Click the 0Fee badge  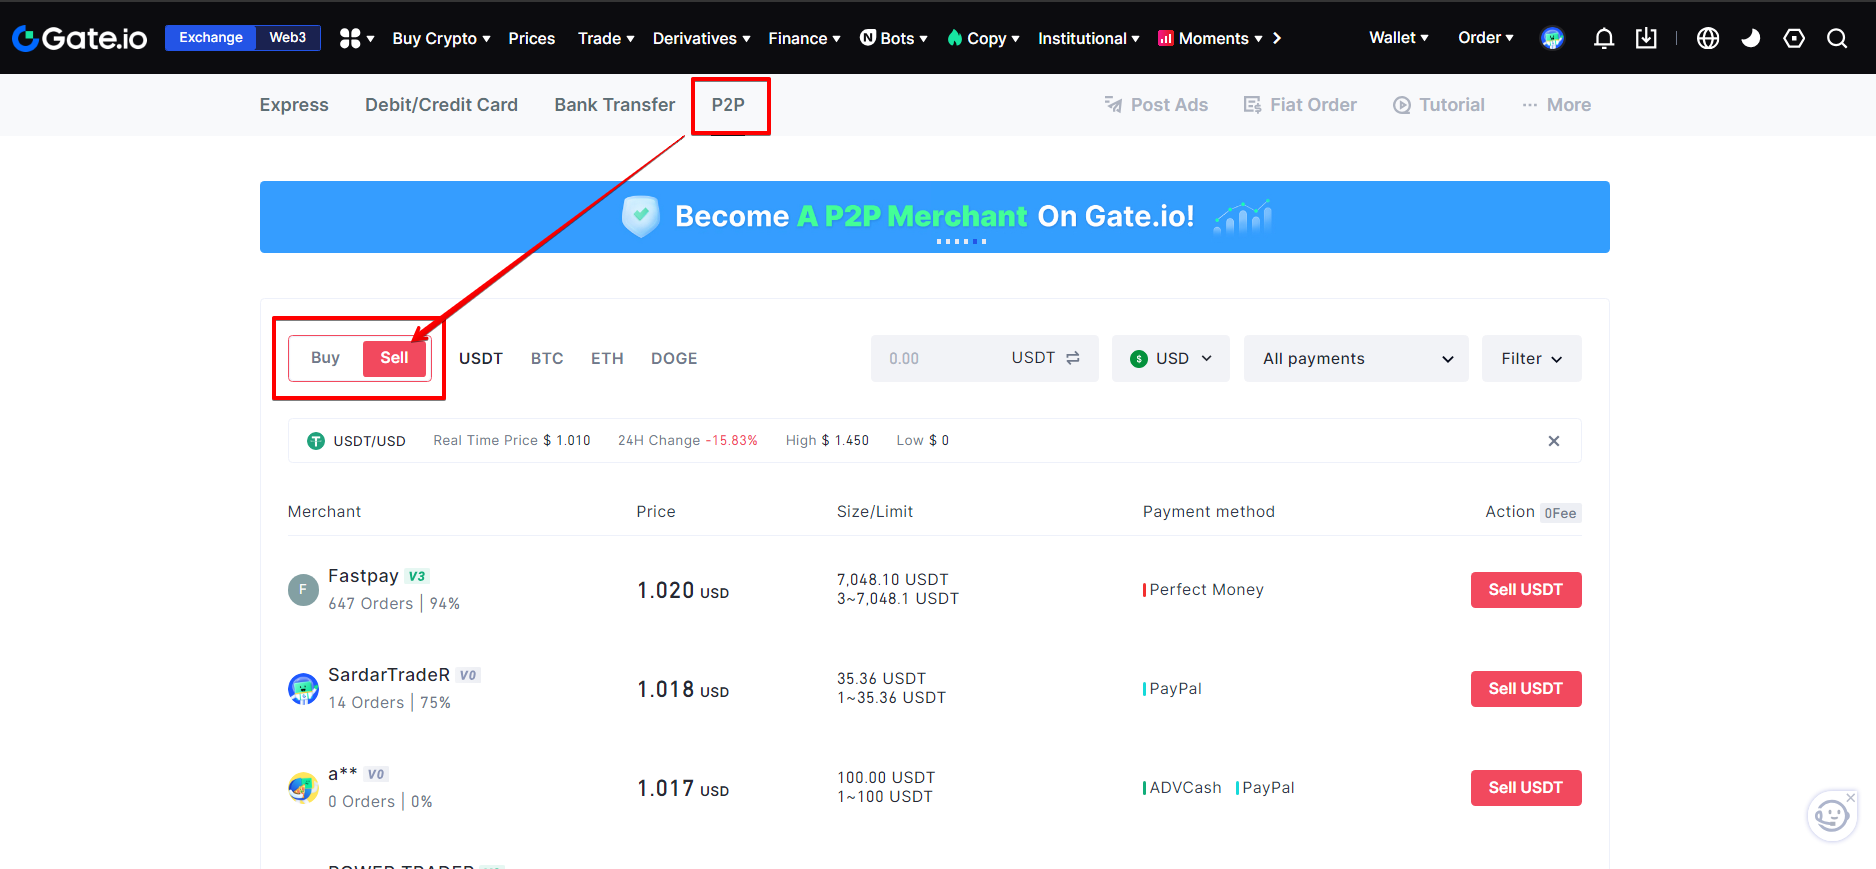pyautogui.click(x=1560, y=513)
